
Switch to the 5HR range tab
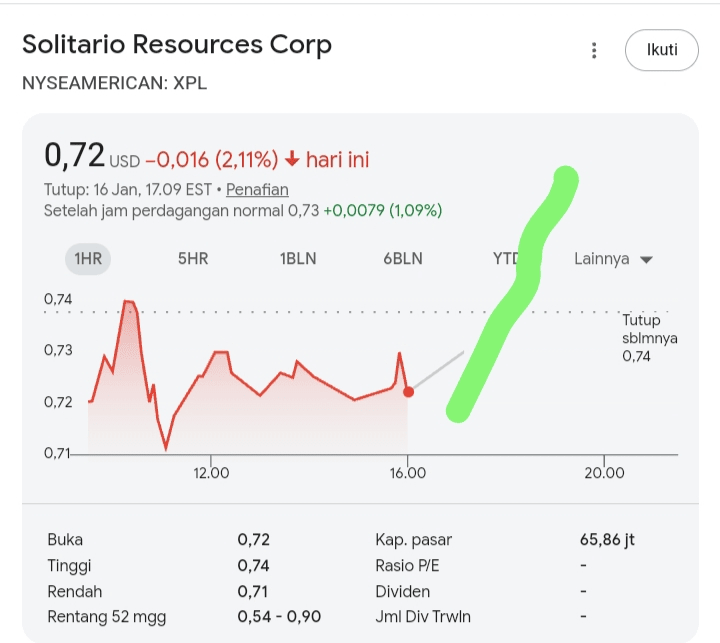[x=193, y=259]
